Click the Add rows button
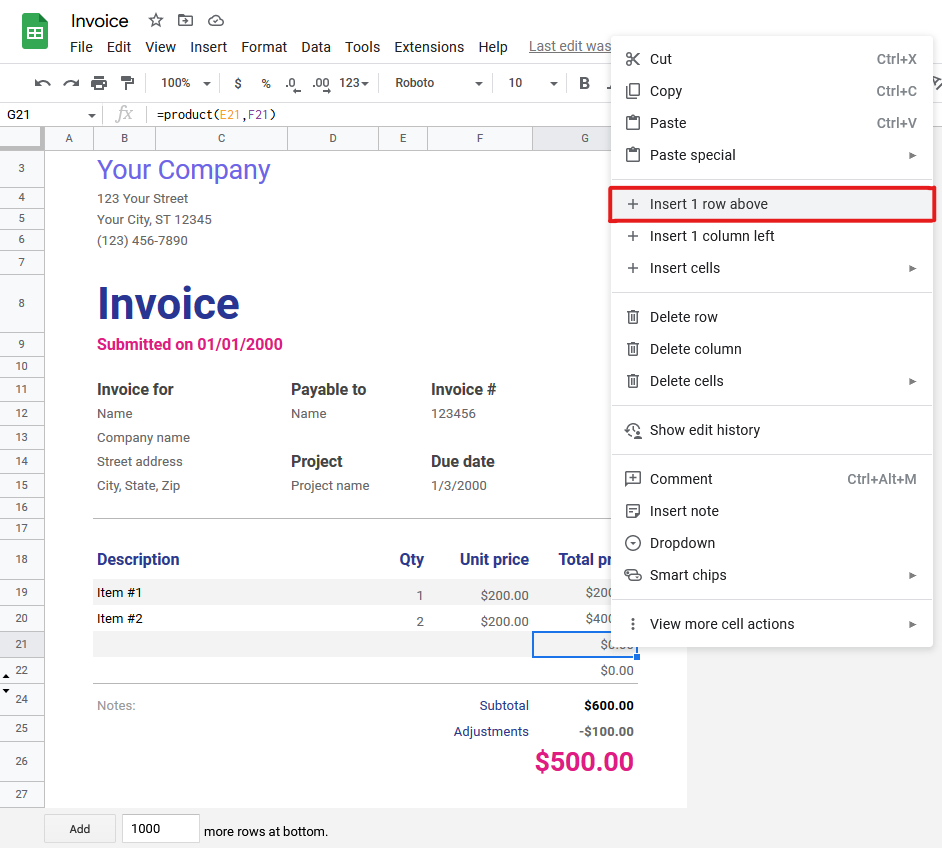The width and height of the screenshot is (942, 848). point(80,829)
